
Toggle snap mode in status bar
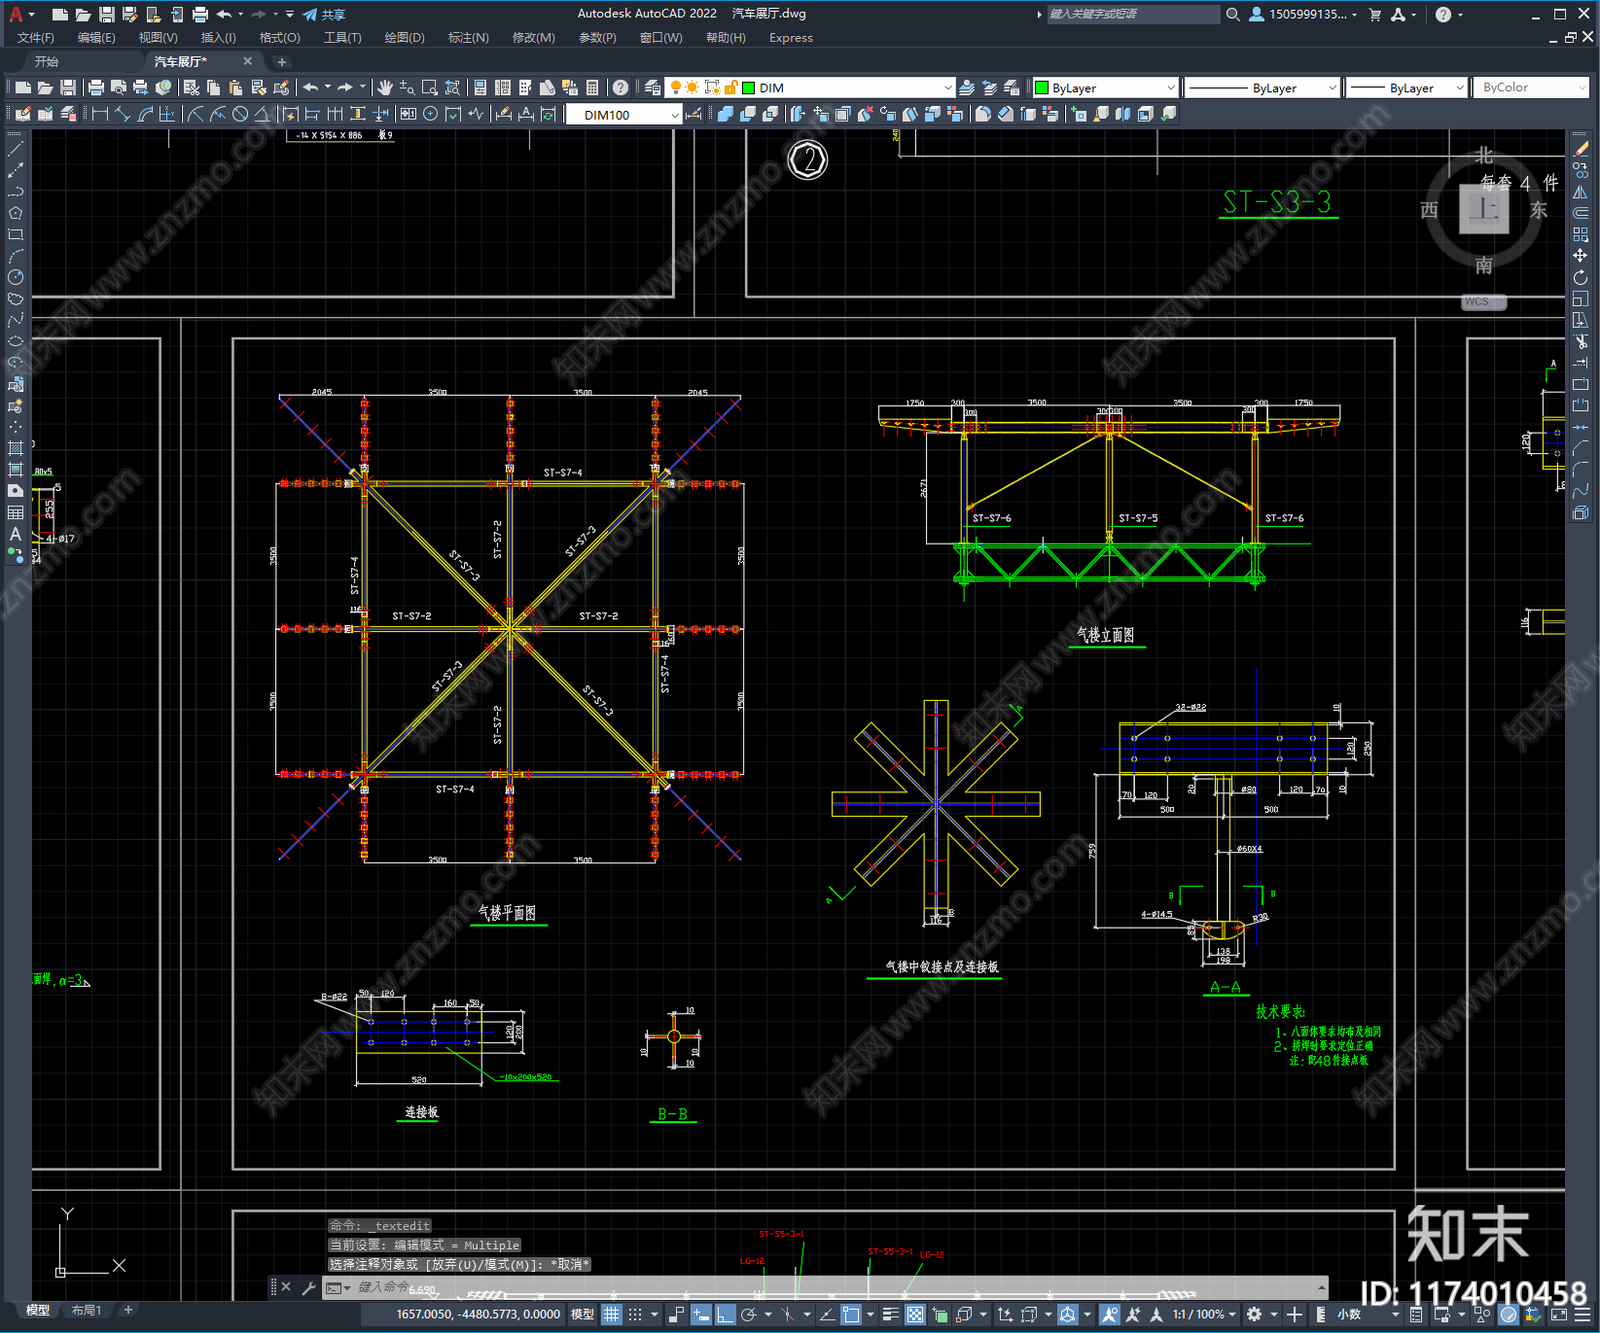click(635, 1314)
